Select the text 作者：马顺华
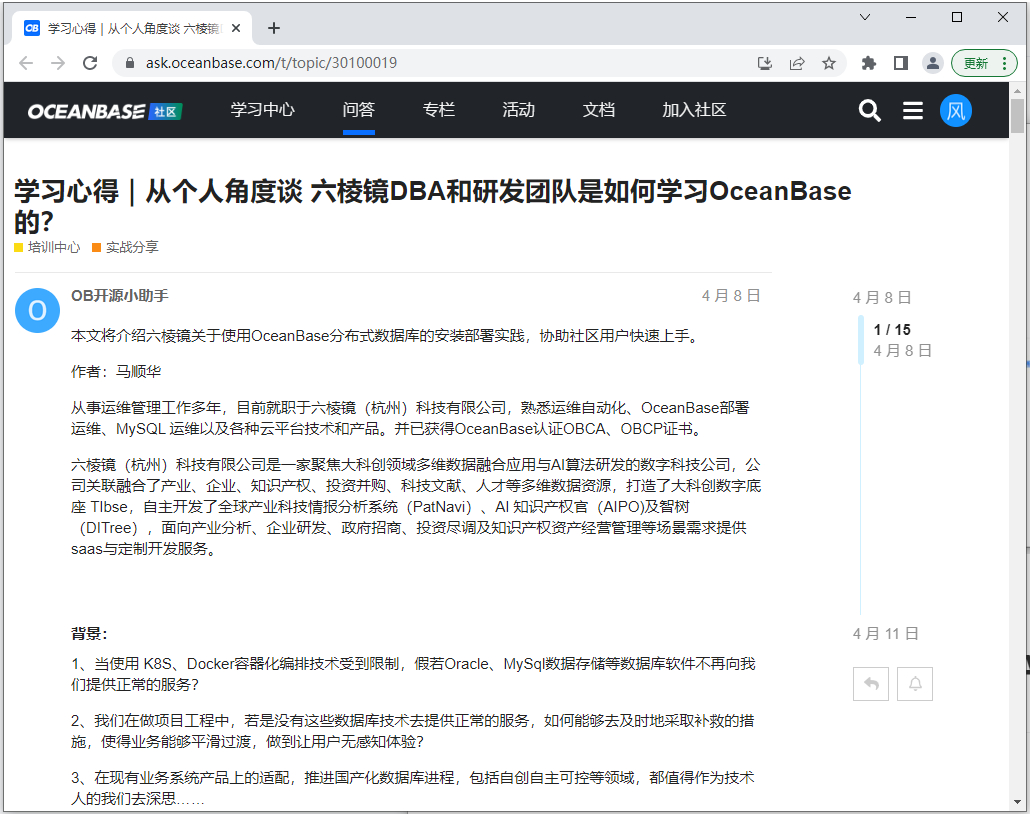 pos(116,372)
